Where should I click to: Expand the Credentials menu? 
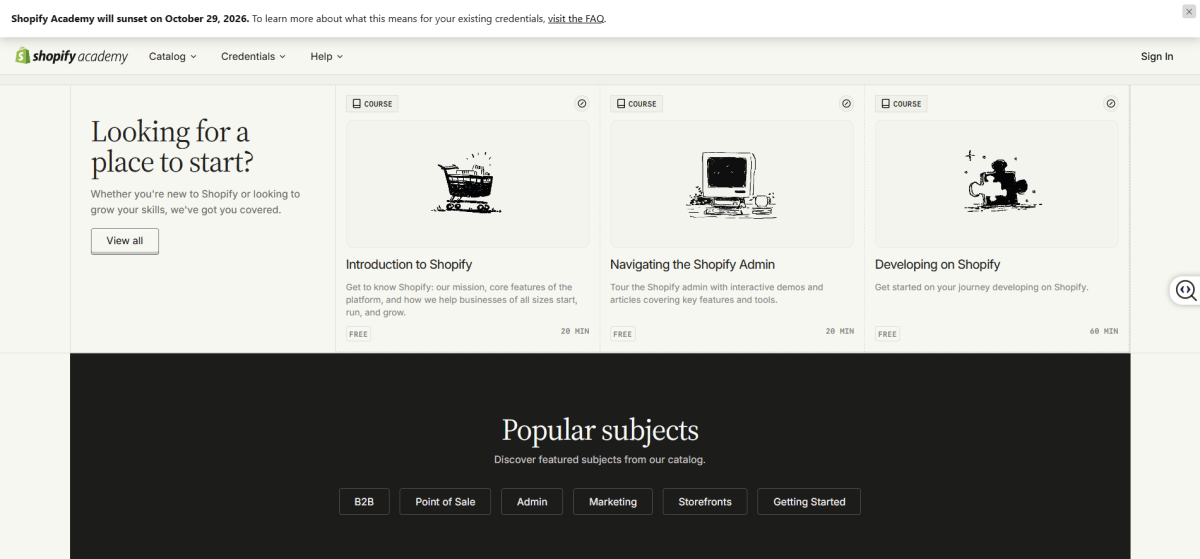[253, 56]
